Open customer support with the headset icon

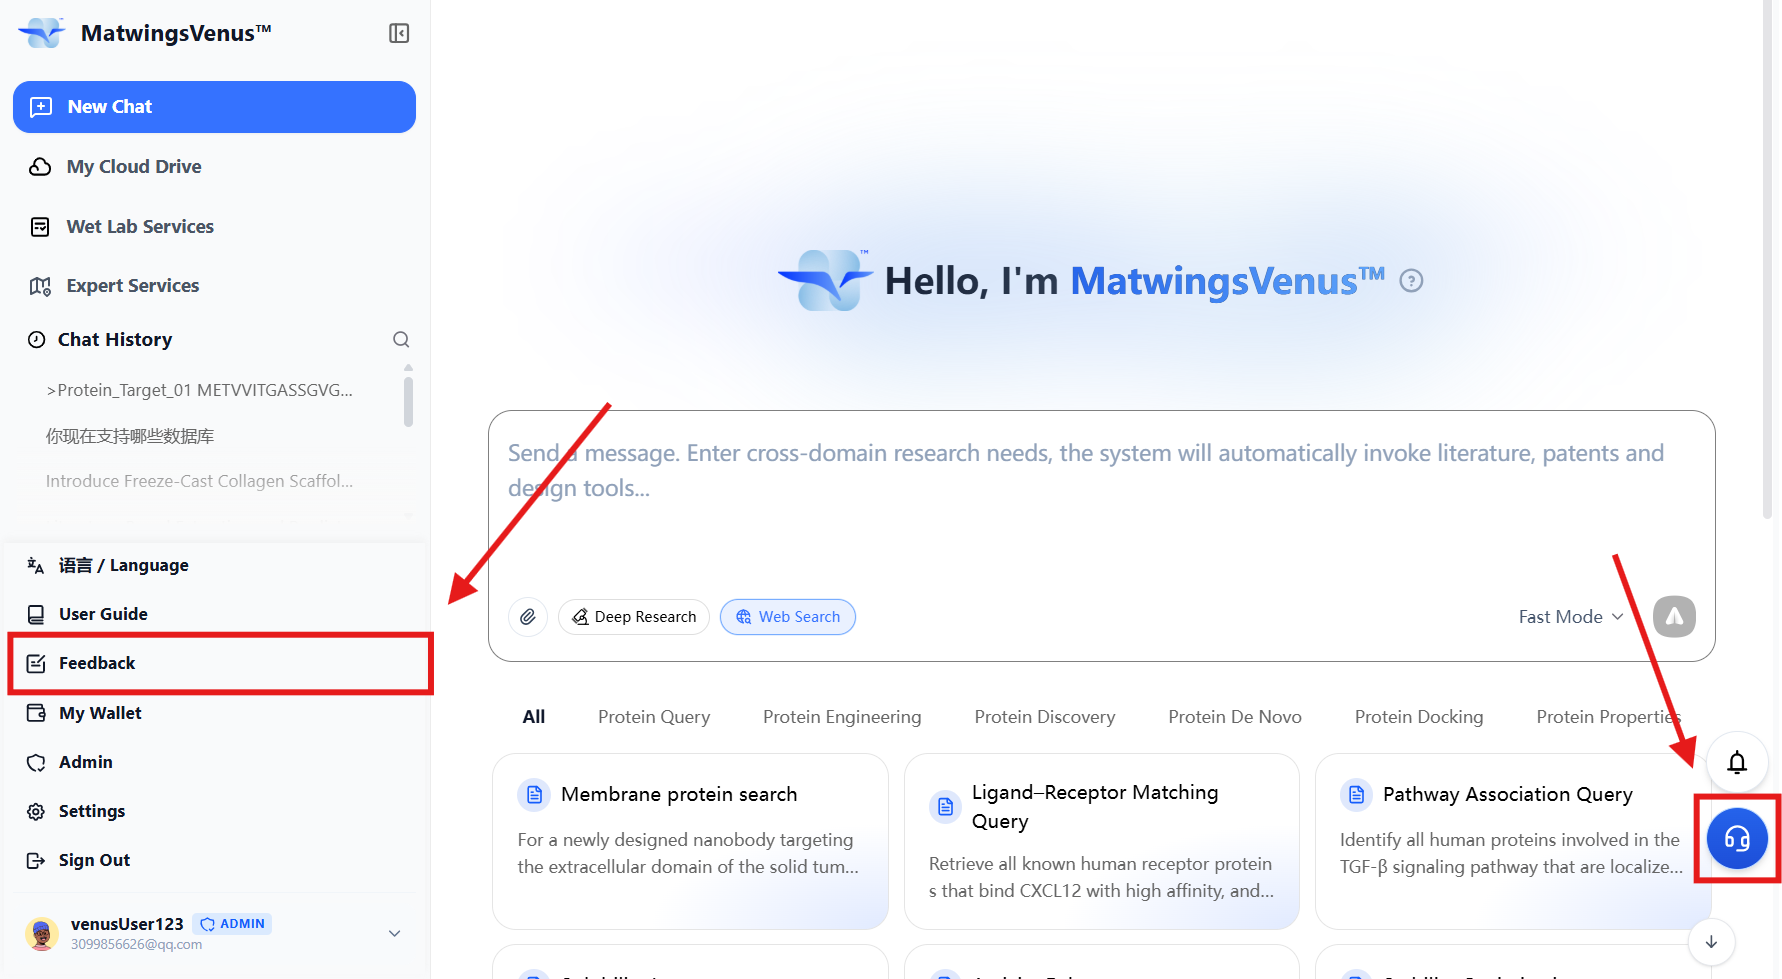click(x=1737, y=839)
